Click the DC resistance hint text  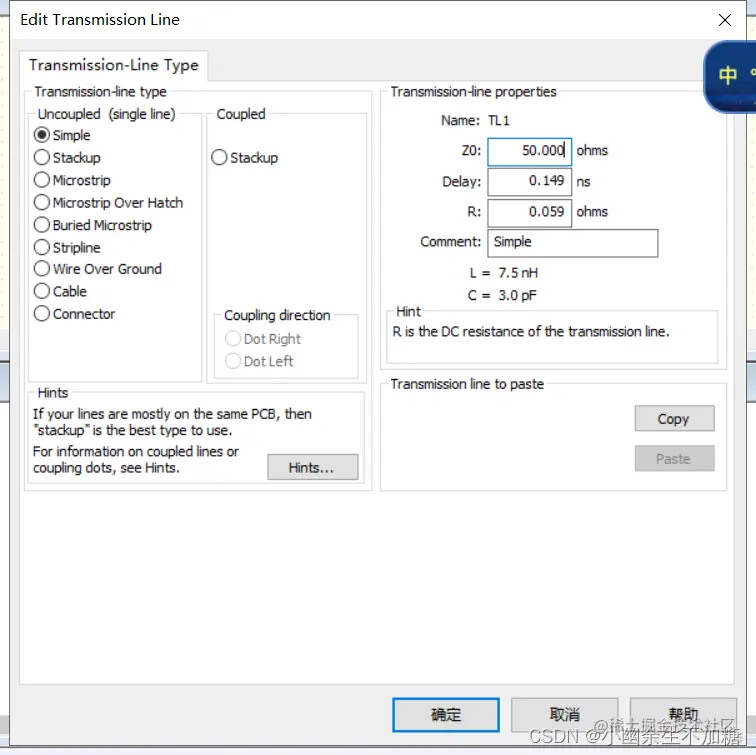click(531, 332)
